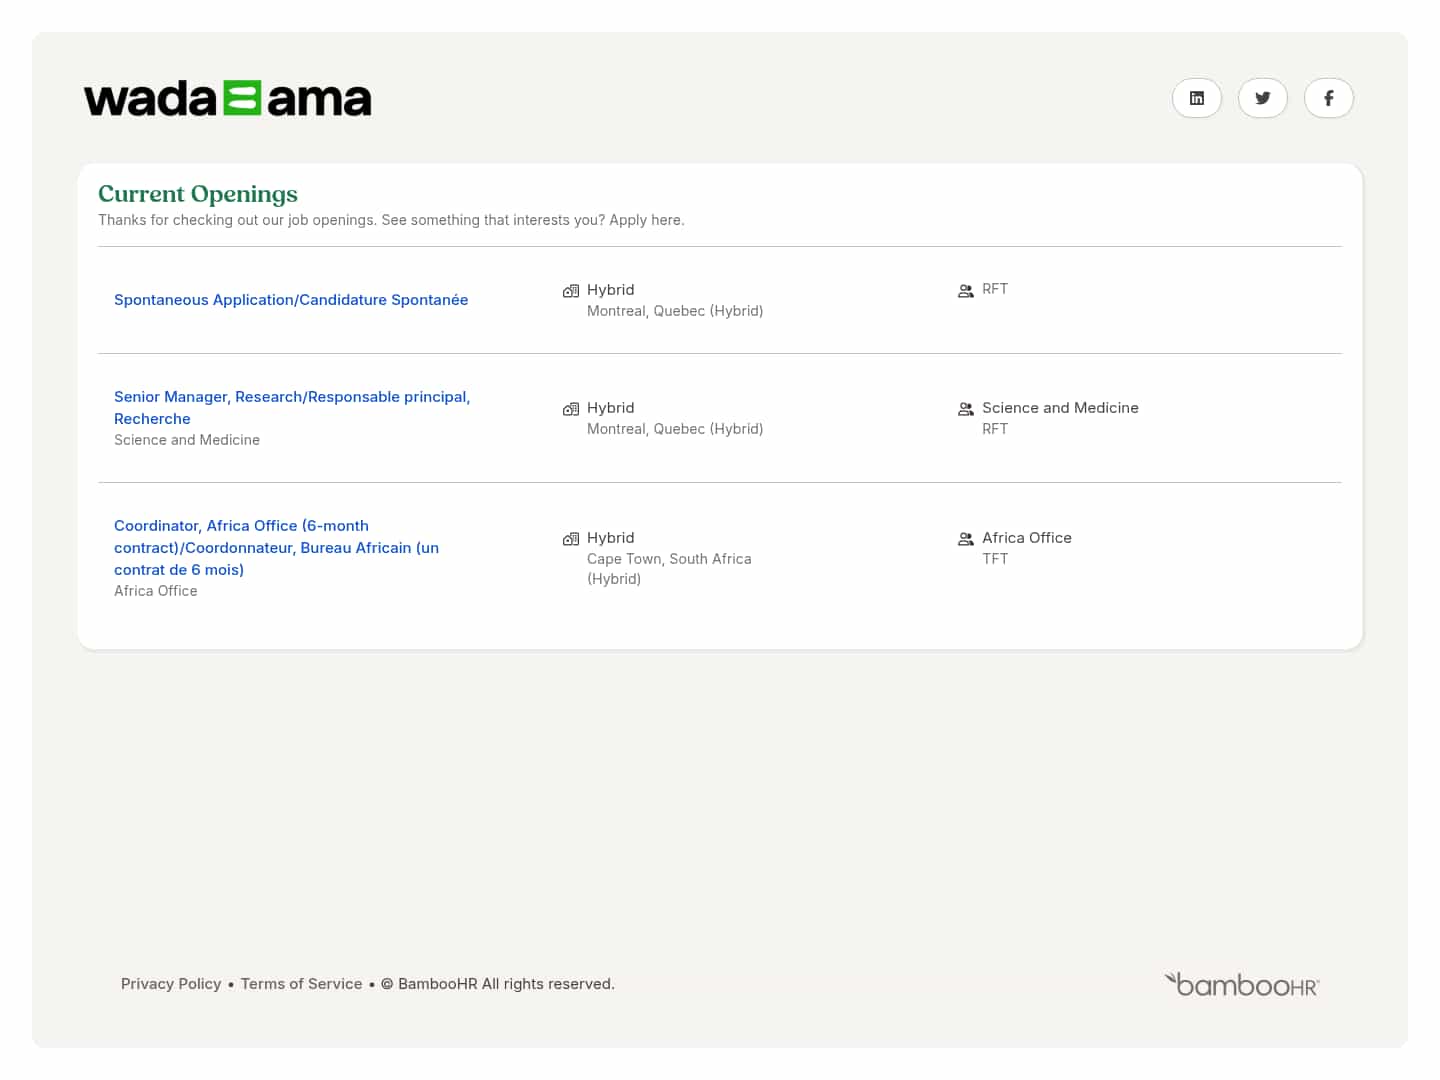The width and height of the screenshot is (1440, 1080).
Task: Click department icon in Spontaneous Application row
Action: [966, 291]
